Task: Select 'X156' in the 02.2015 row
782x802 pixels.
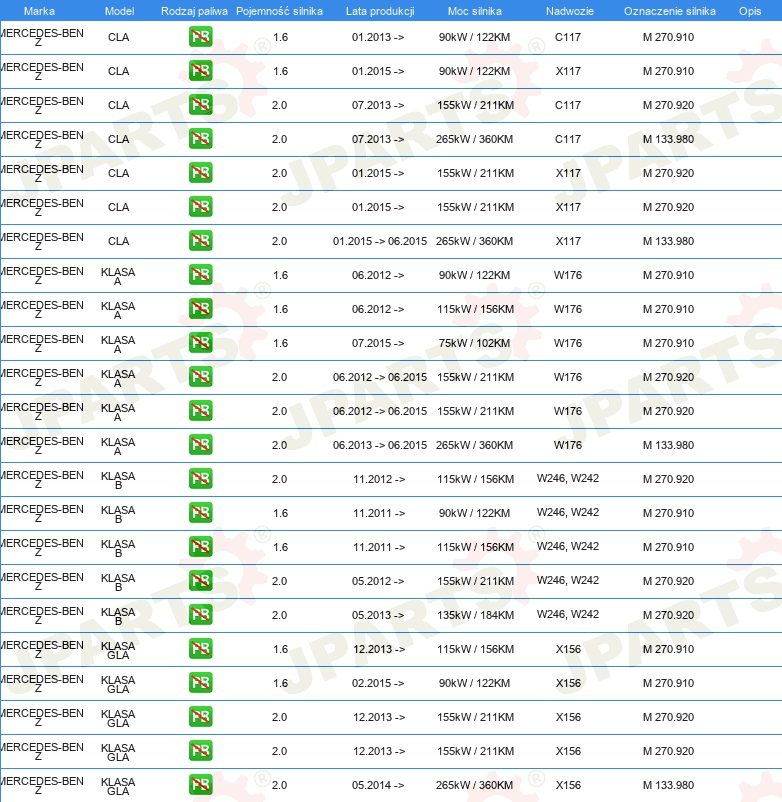Action: tap(568, 683)
